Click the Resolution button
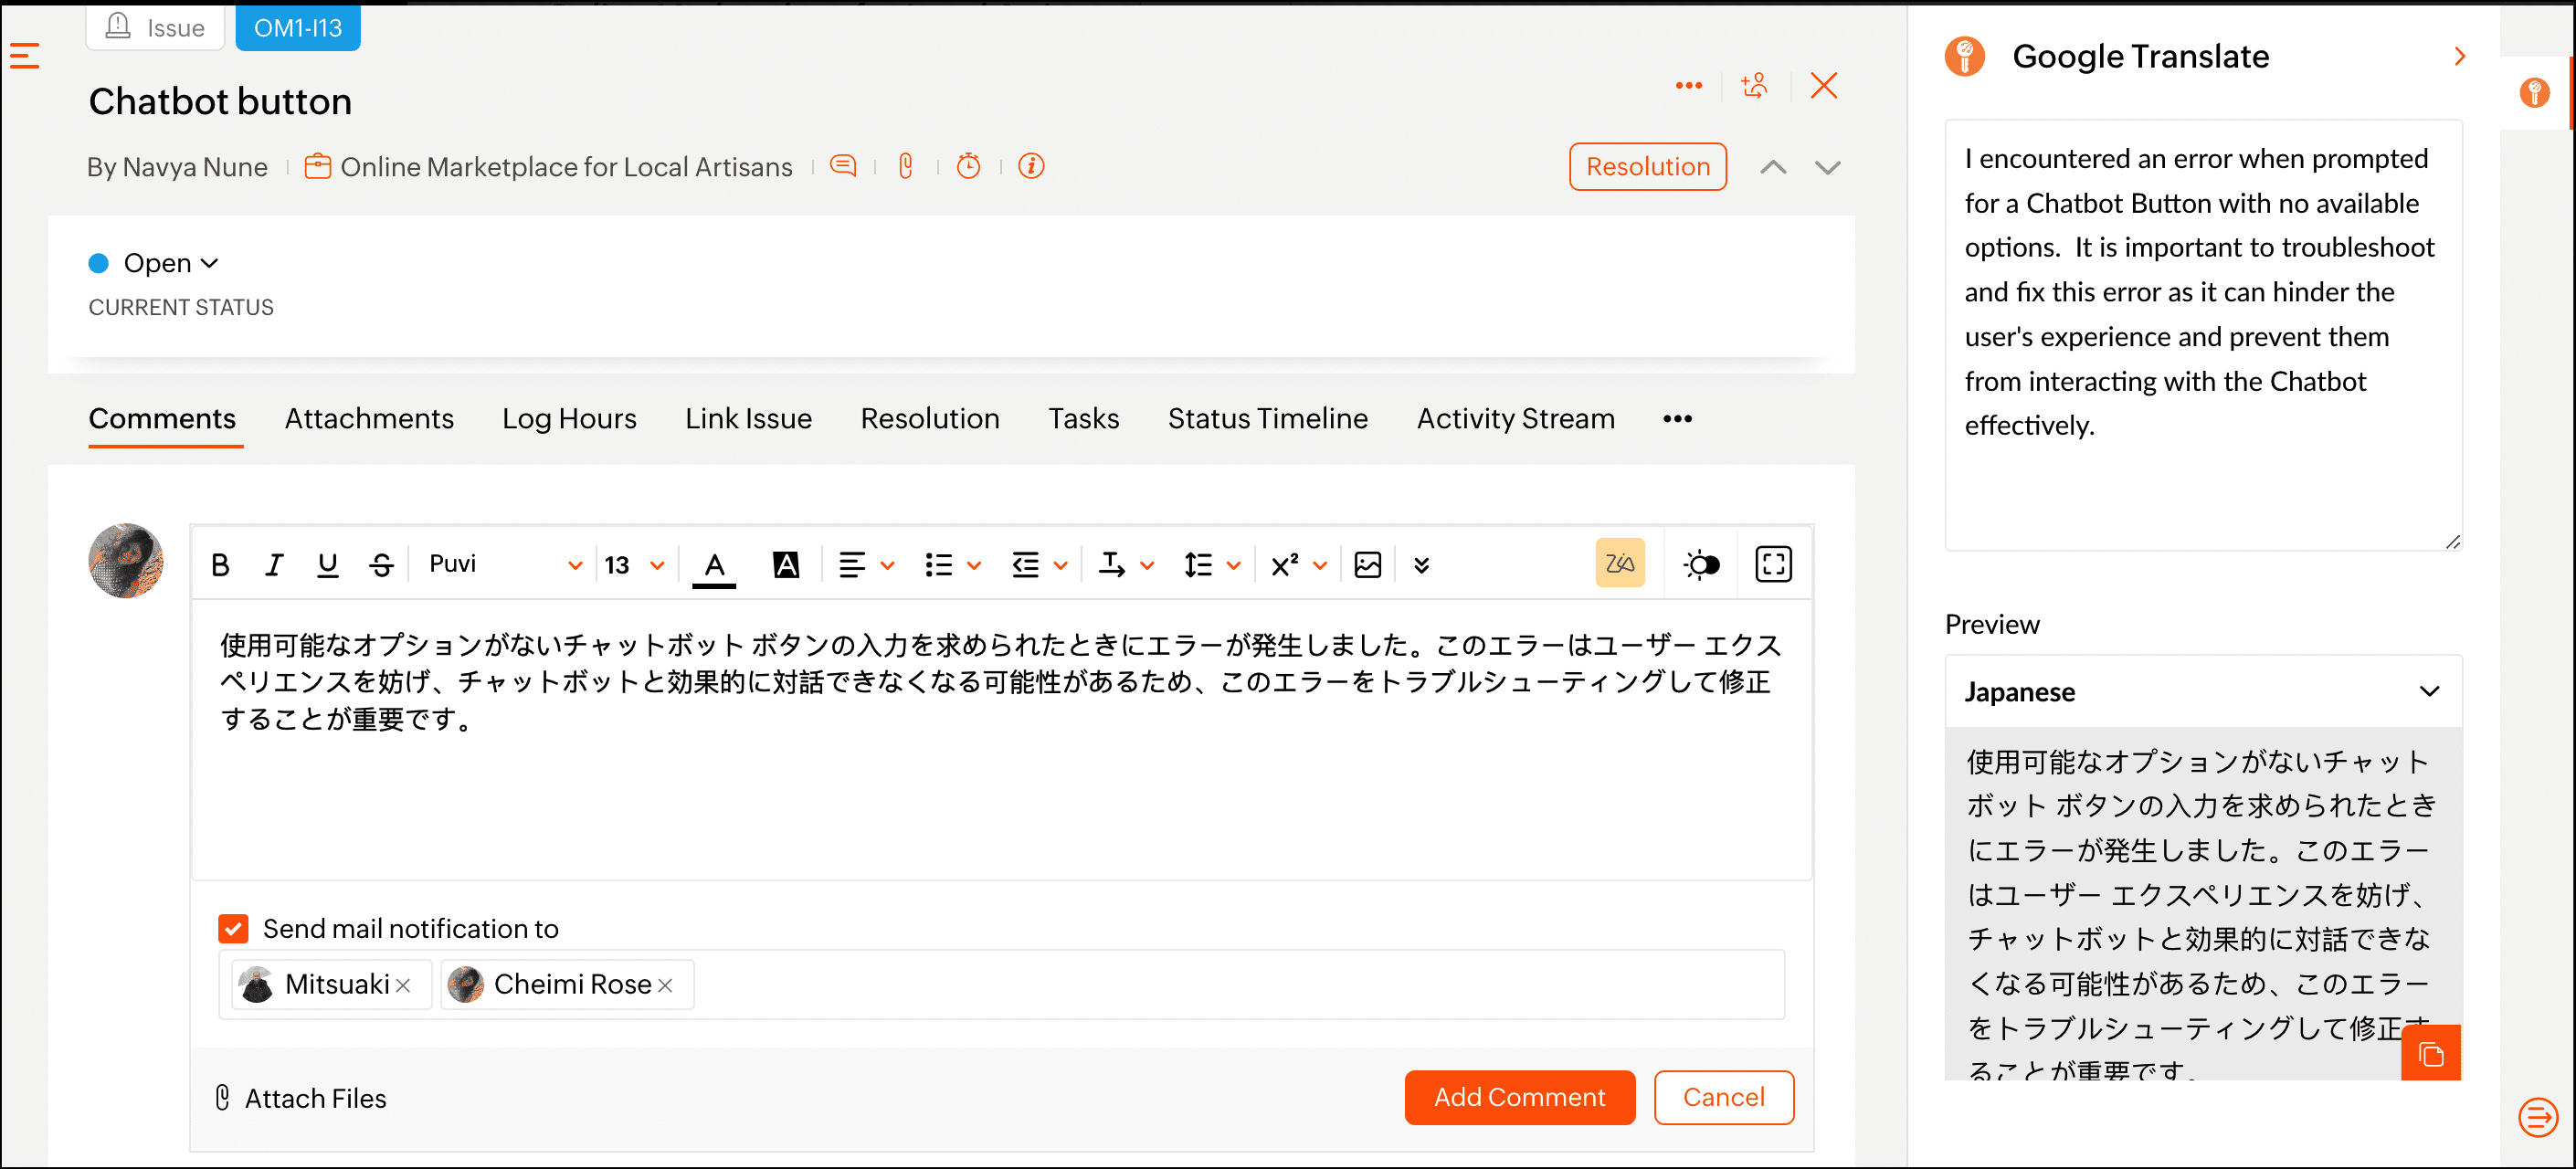This screenshot has height=1169, width=2576. (x=1647, y=167)
